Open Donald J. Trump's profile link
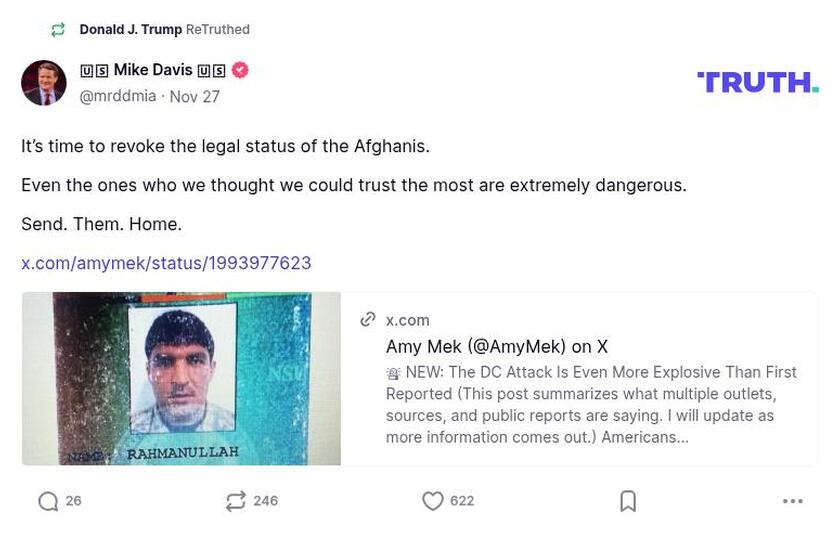840x545 pixels. [130, 30]
